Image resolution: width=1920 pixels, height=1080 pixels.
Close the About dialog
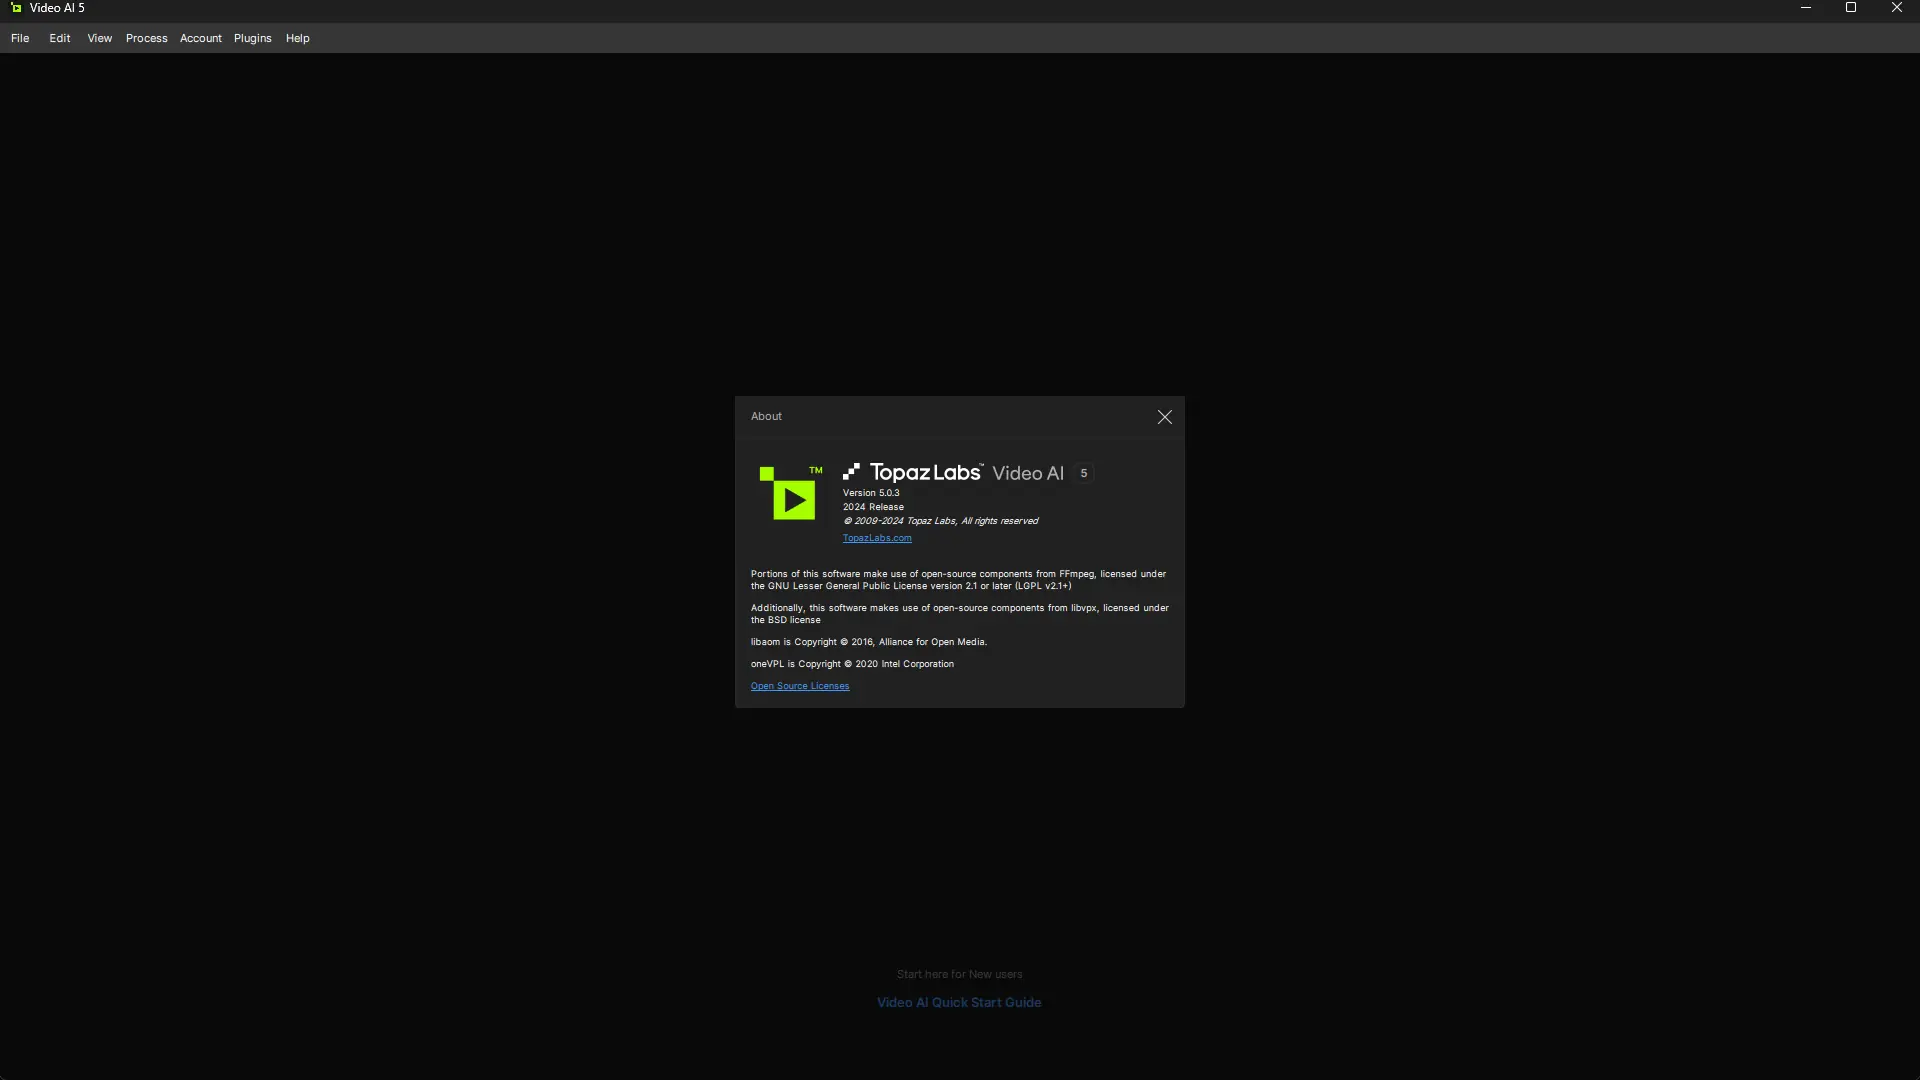1164,417
